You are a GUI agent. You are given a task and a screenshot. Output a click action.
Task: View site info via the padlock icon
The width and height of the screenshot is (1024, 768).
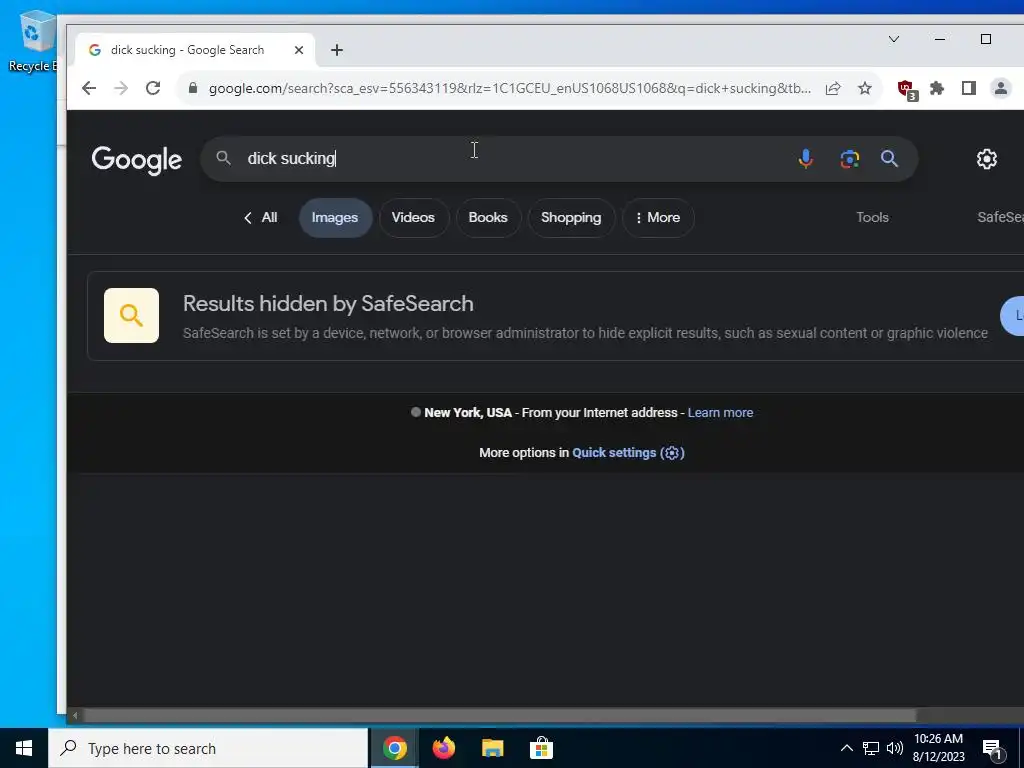193,88
